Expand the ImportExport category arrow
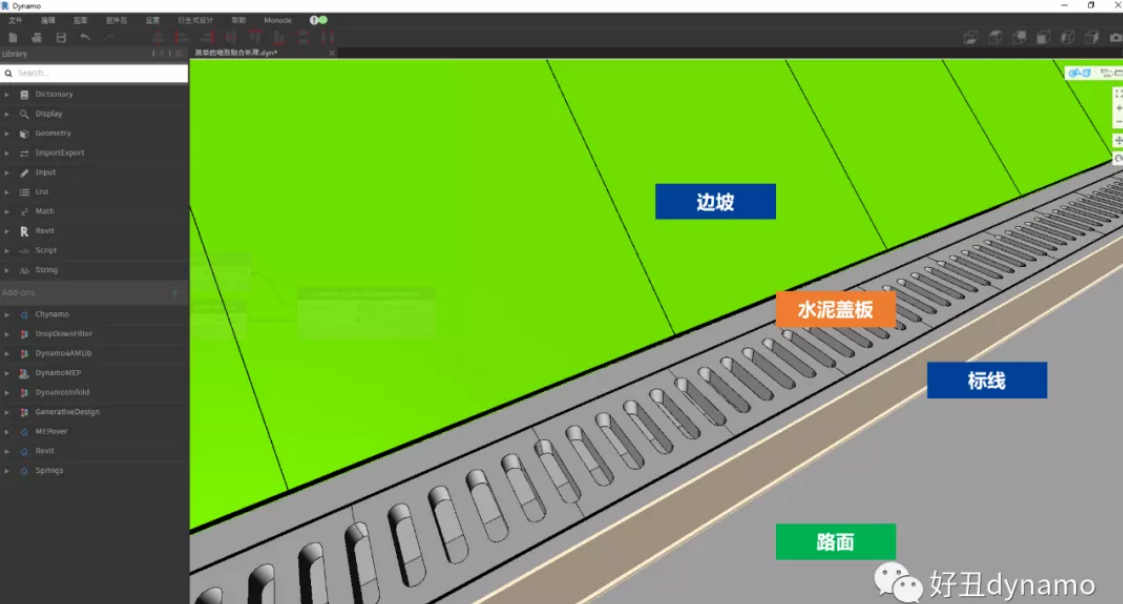This screenshot has width=1123, height=604. (x=6, y=153)
